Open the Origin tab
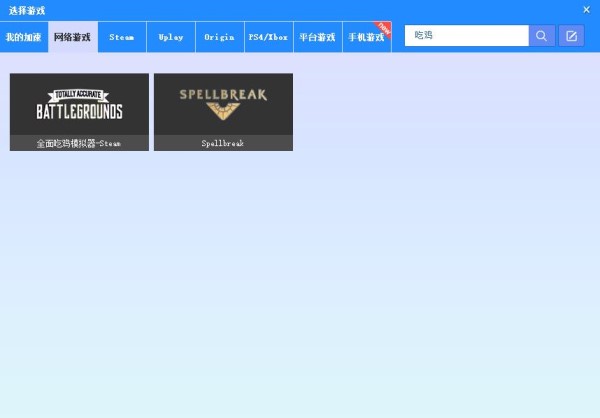 click(220, 37)
